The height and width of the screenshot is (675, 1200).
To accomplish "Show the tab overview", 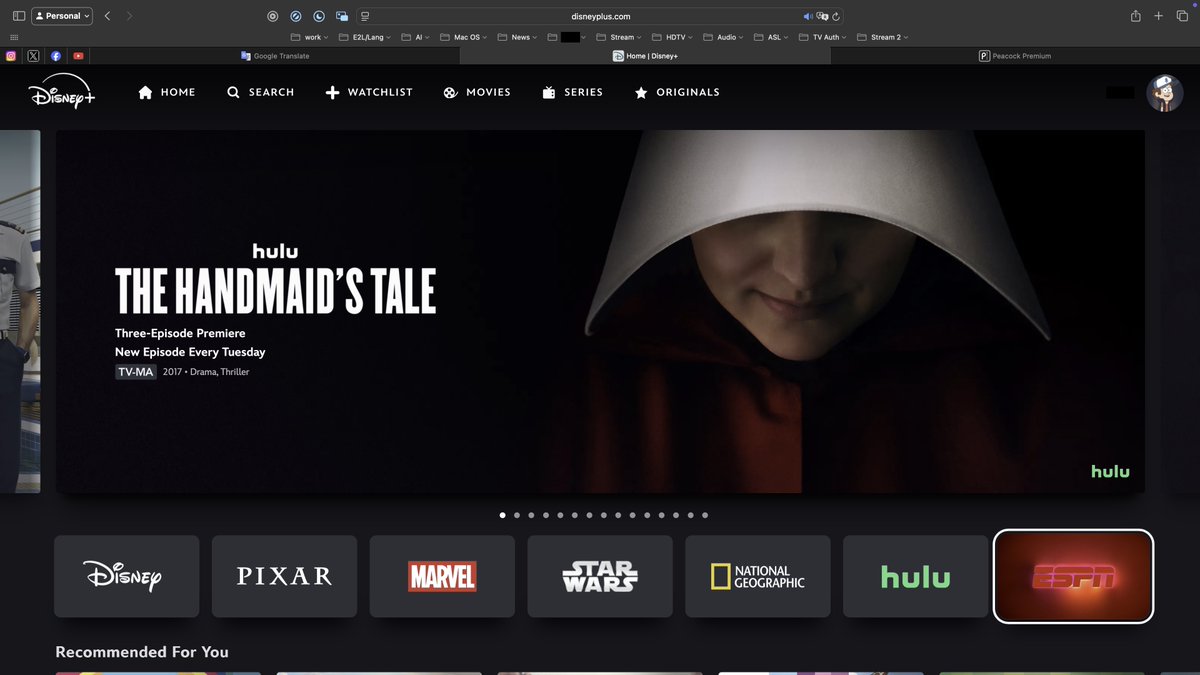I will click(x=1181, y=16).
